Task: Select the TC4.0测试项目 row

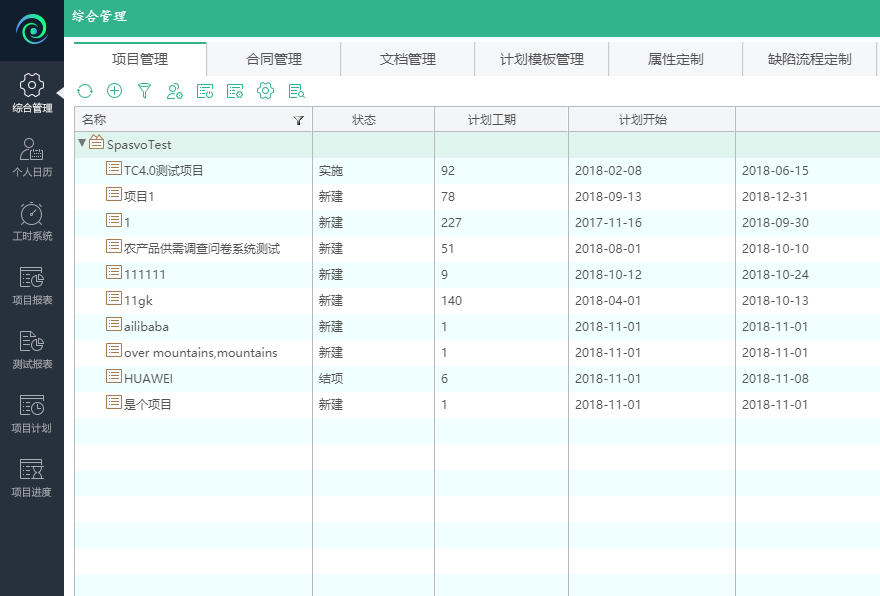Action: click(477, 171)
